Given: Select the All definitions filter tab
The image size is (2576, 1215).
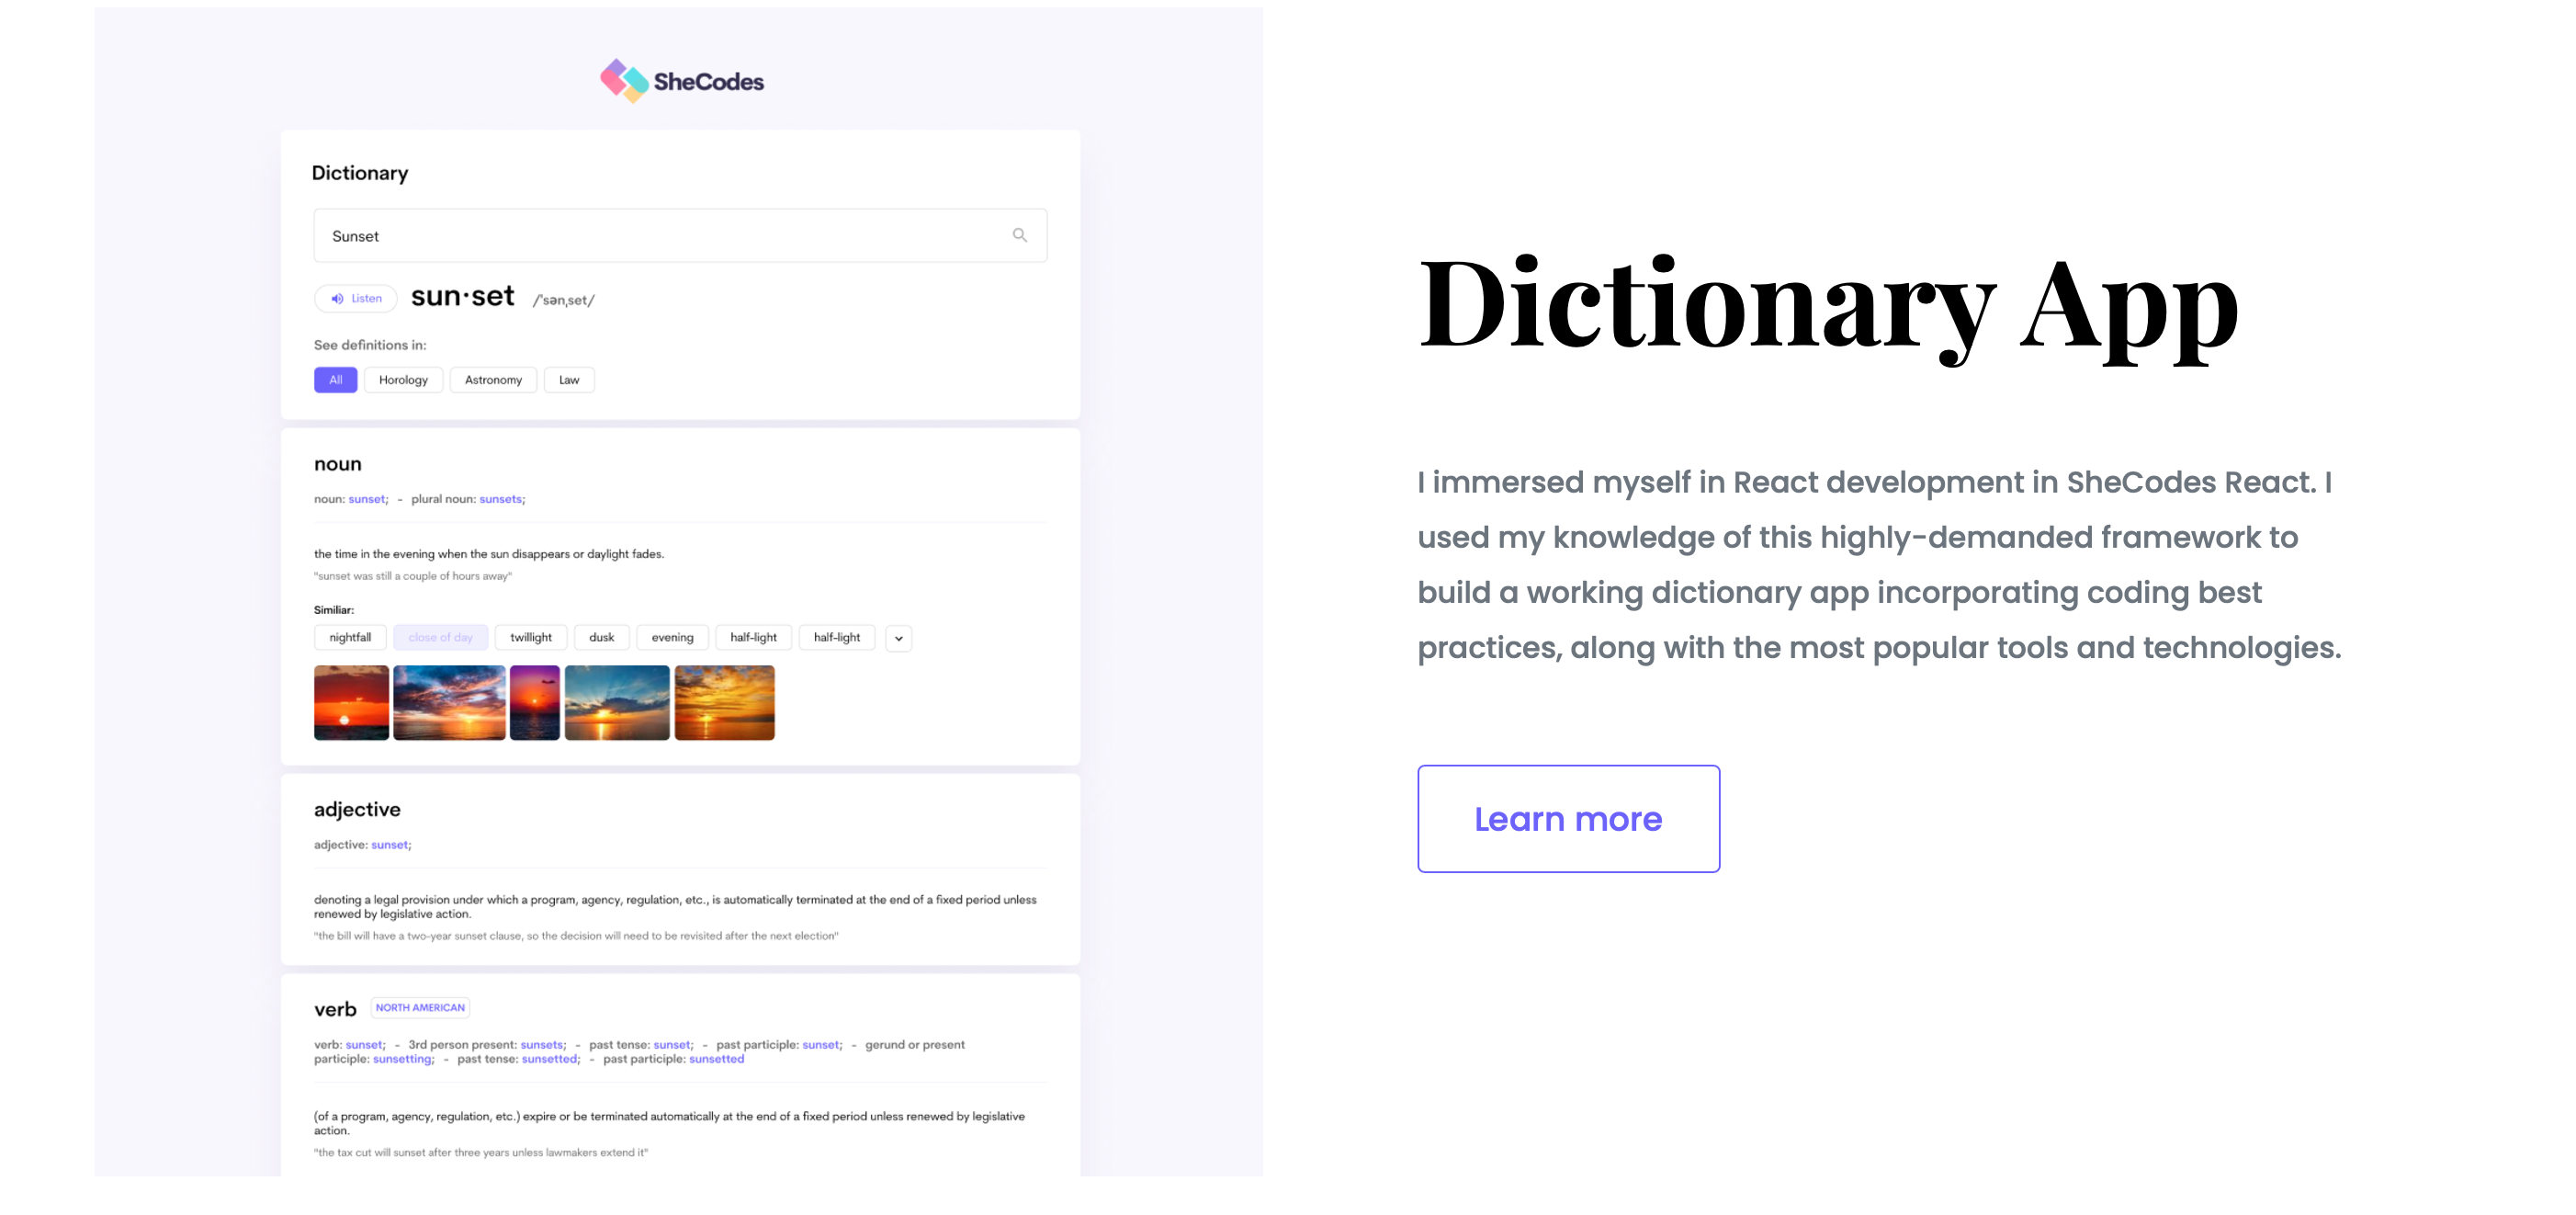Looking at the screenshot, I should [335, 380].
